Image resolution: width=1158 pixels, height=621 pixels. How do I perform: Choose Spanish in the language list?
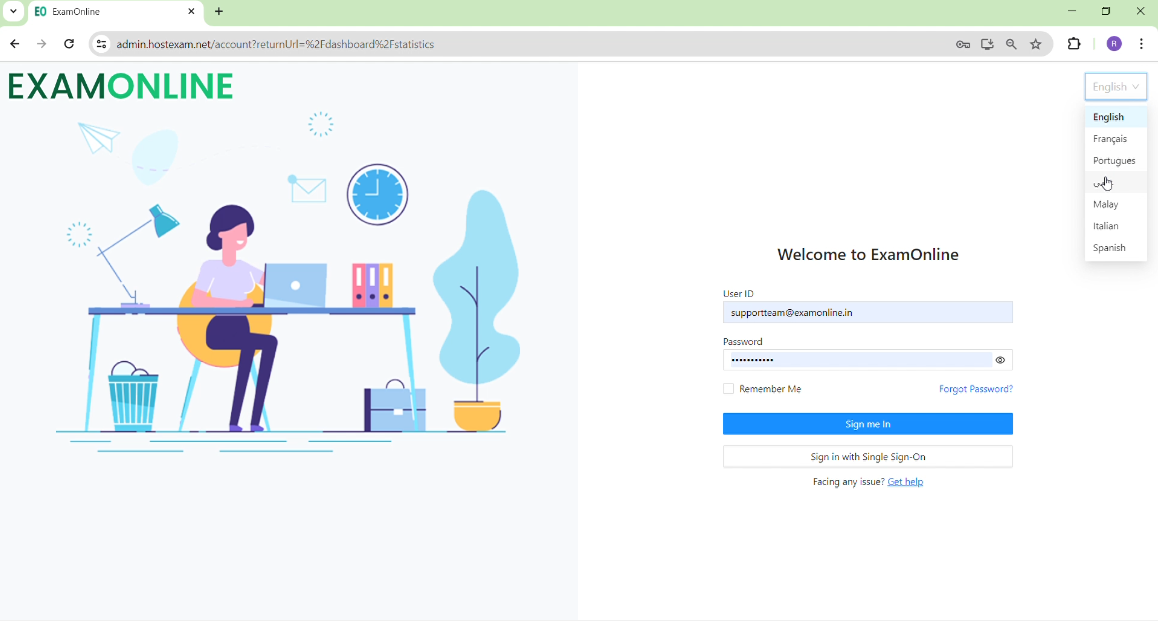[x=1110, y=248]
